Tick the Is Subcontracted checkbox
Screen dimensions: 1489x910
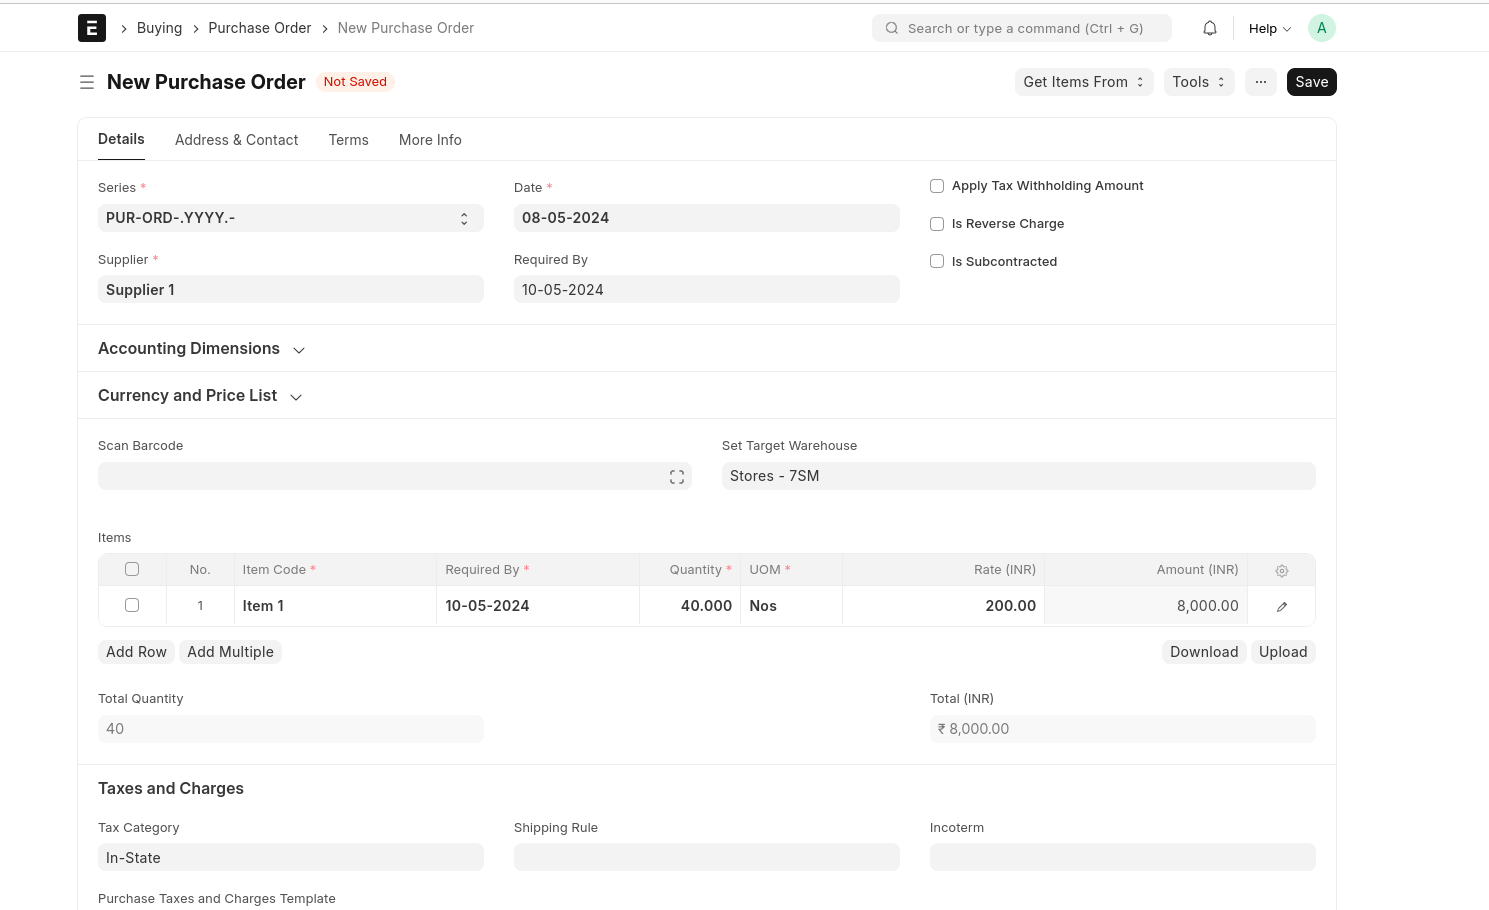coord(937,262)
